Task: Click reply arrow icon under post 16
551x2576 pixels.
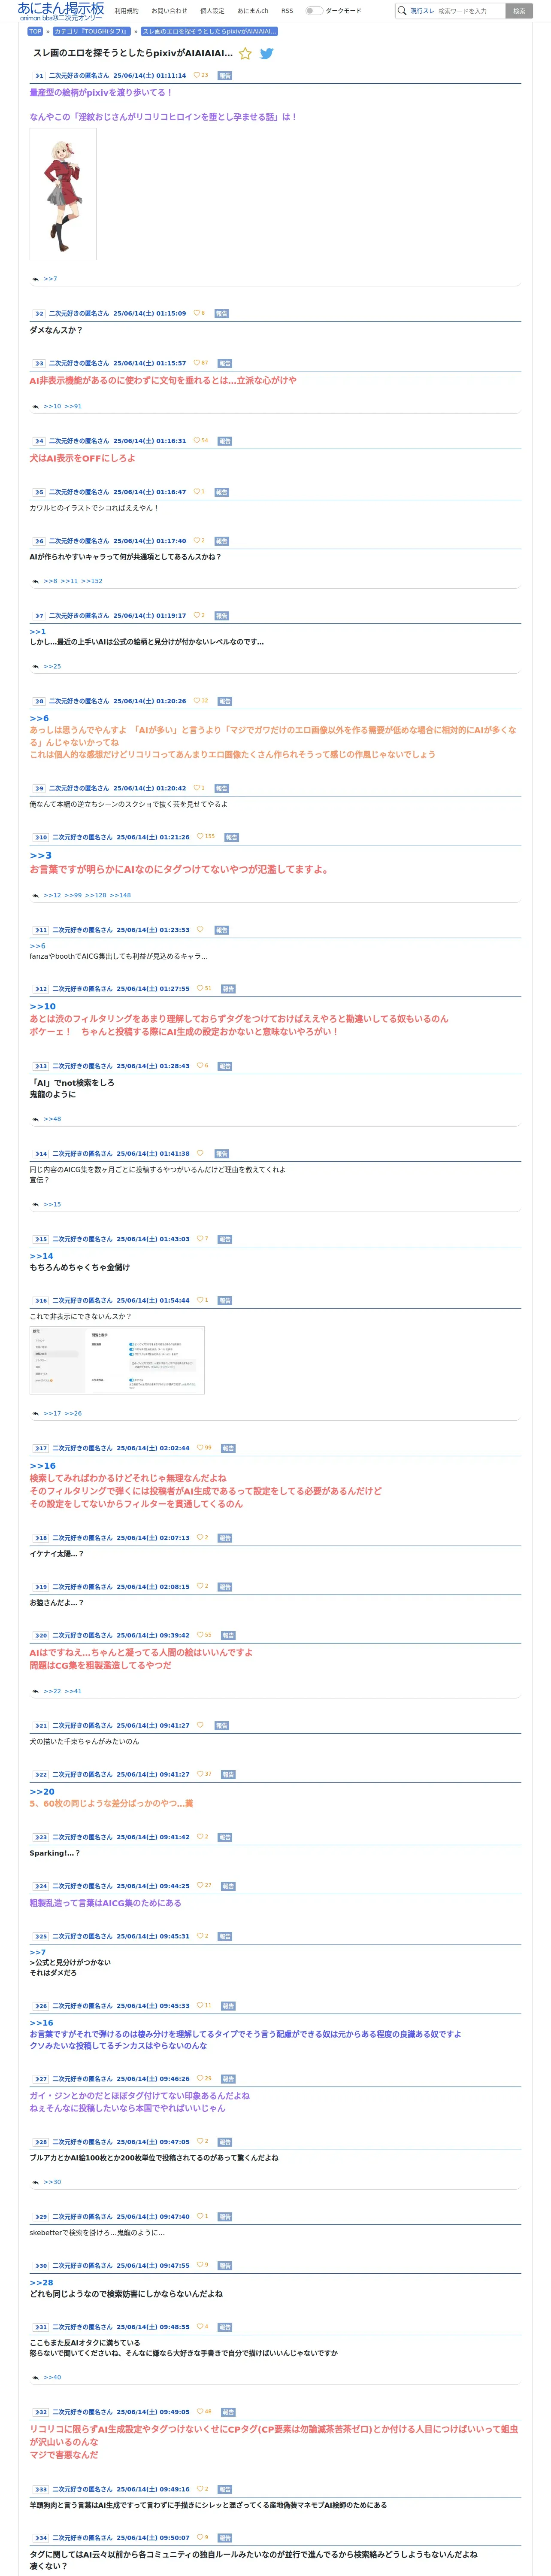Action: [36, 1414]
